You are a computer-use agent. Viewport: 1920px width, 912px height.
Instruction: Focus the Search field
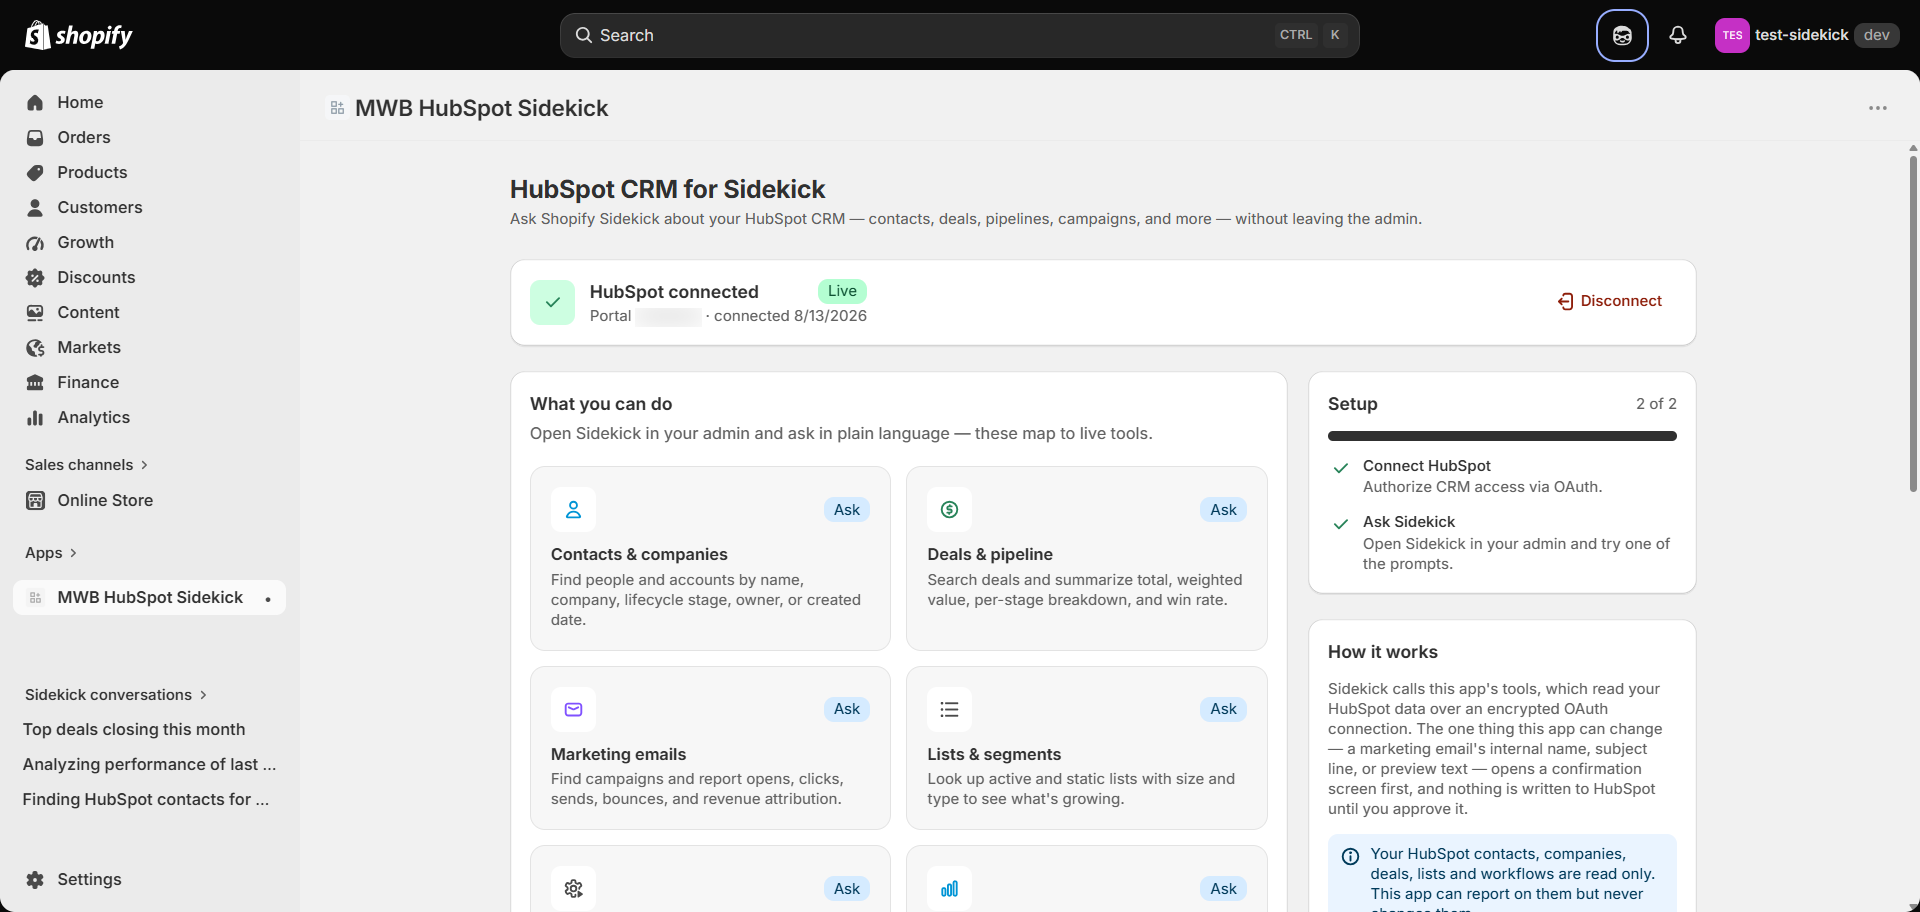(959, 35)
